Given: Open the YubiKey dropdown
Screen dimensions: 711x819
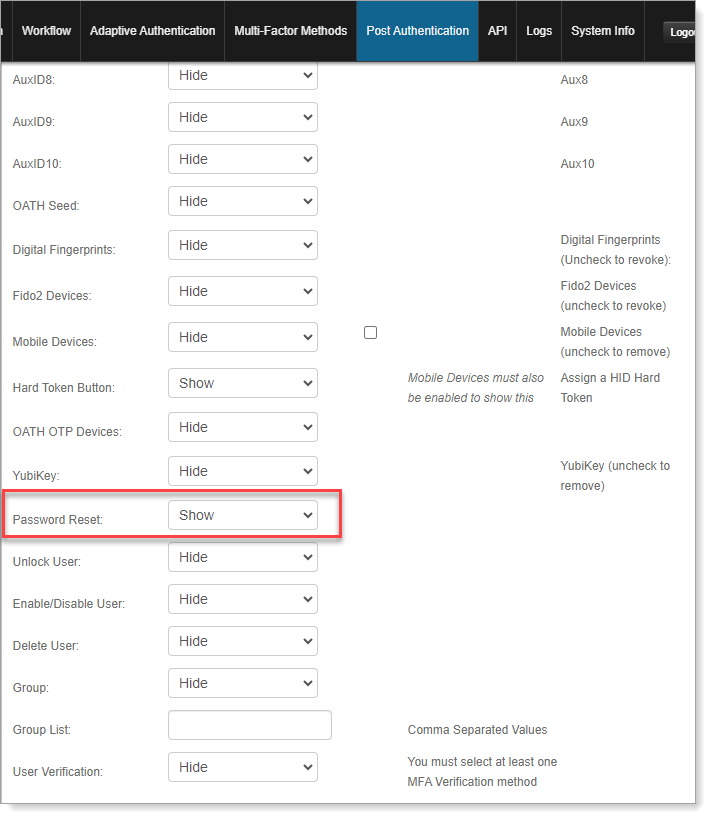Looking at the screenshot, I should pos(243,472).
